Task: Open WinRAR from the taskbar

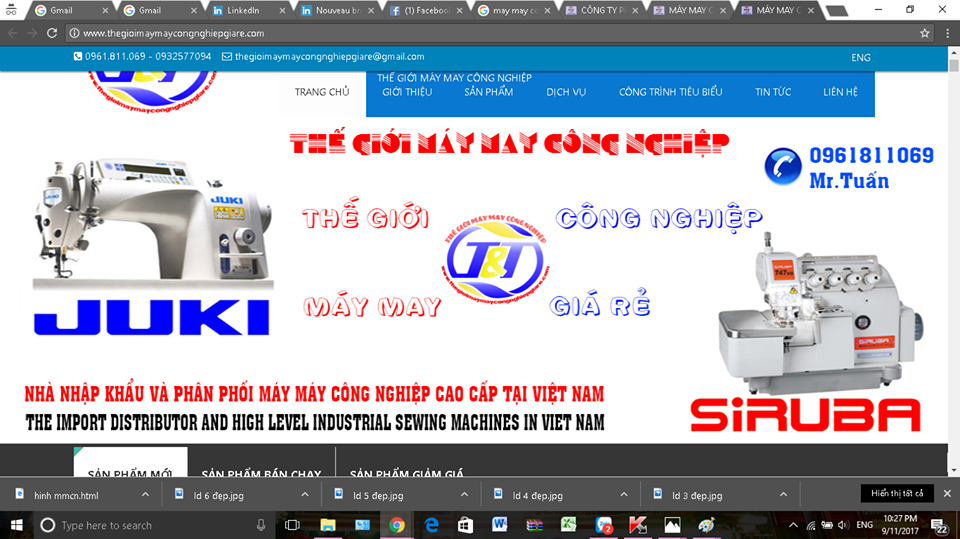Action: (x=534, y=525)
